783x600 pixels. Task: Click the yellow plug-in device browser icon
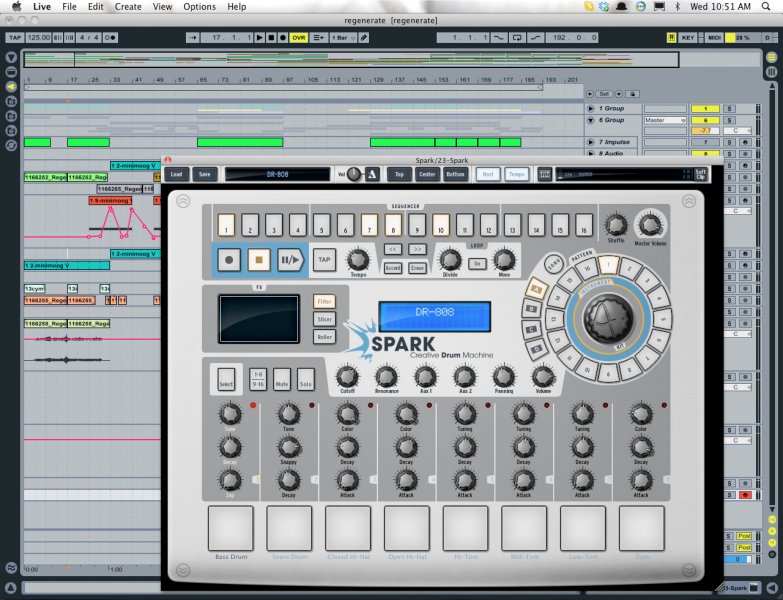(x=11, y=87)
